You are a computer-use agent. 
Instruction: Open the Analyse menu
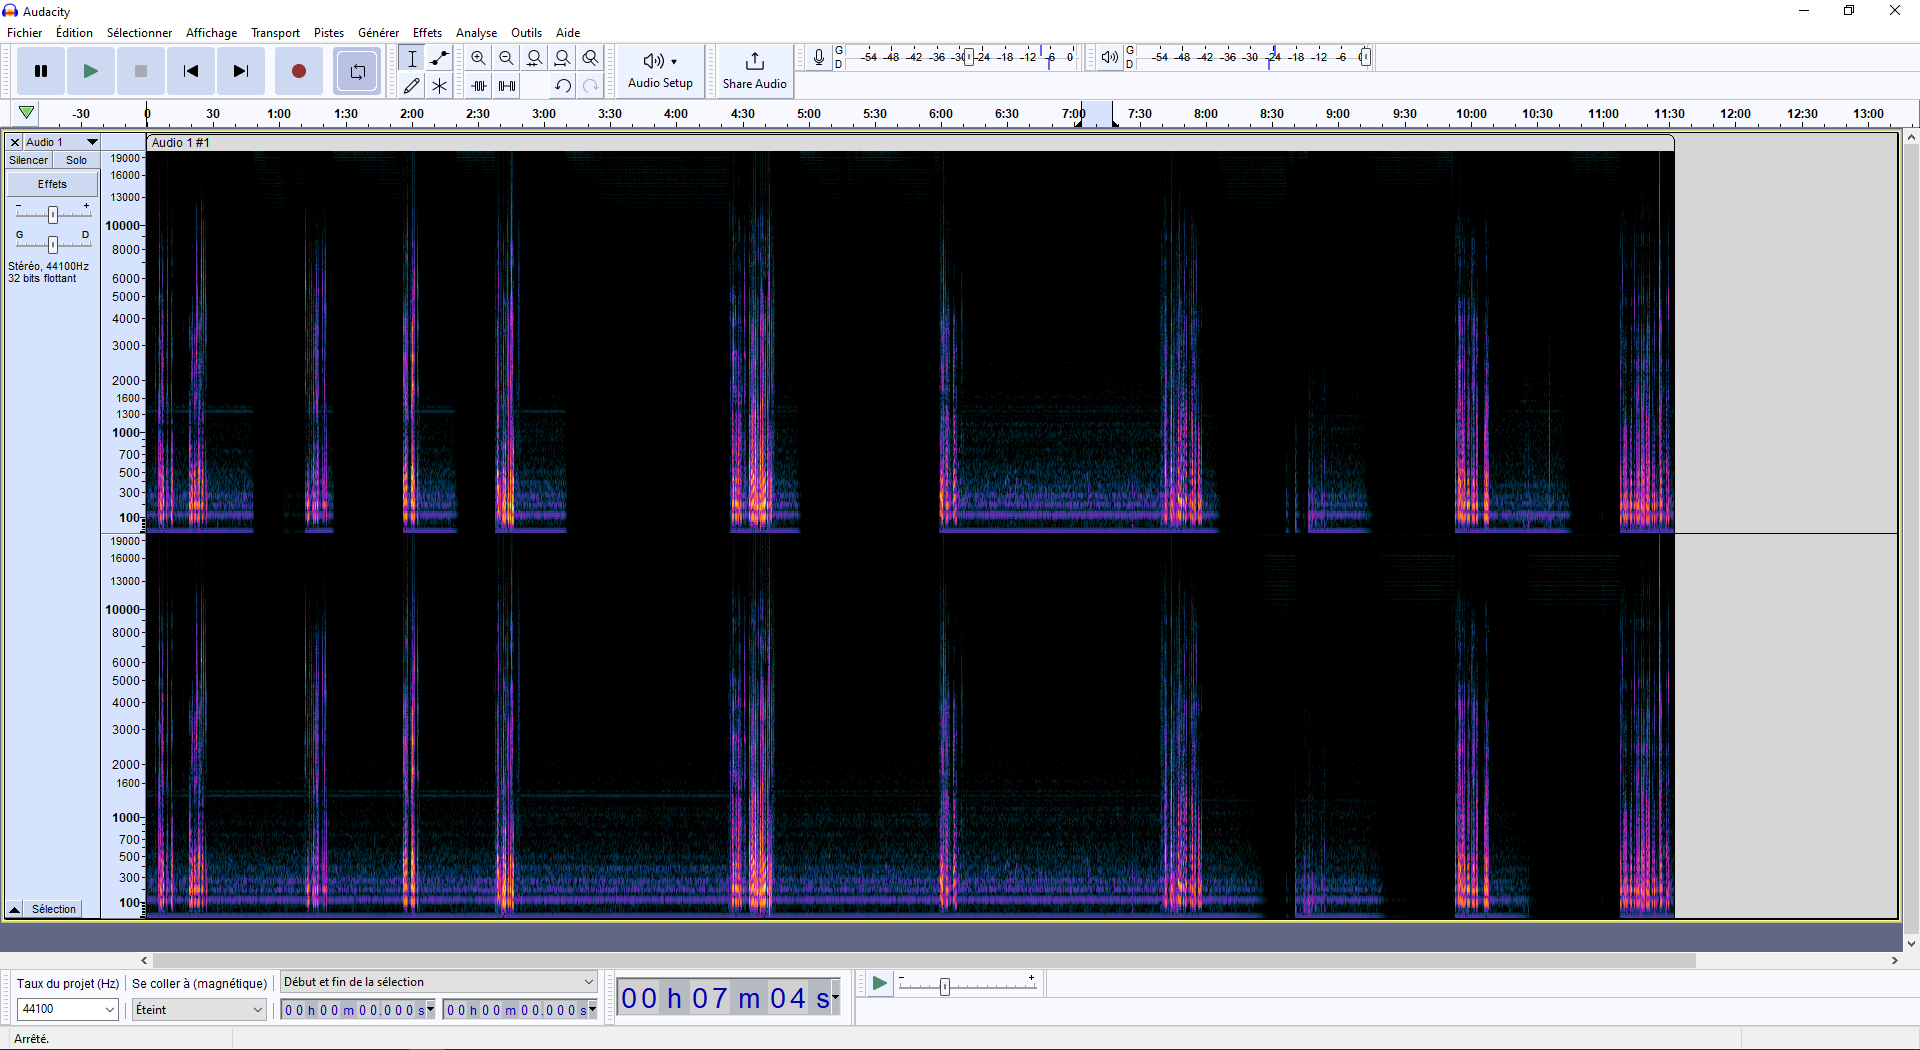pos(476,33)
